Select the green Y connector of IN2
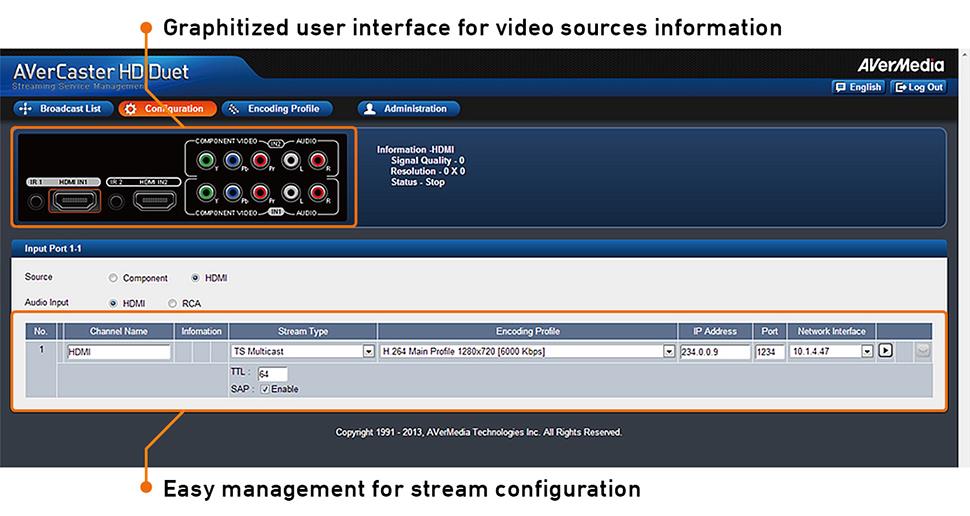This screenshot has height=516, width=970. pos(207,160)
